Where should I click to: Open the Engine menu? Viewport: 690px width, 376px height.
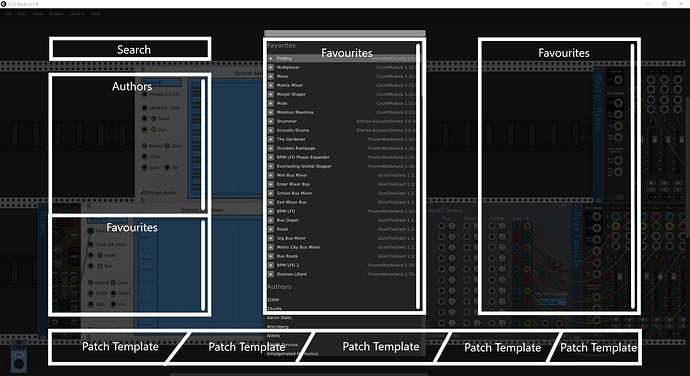click(56, 14)
